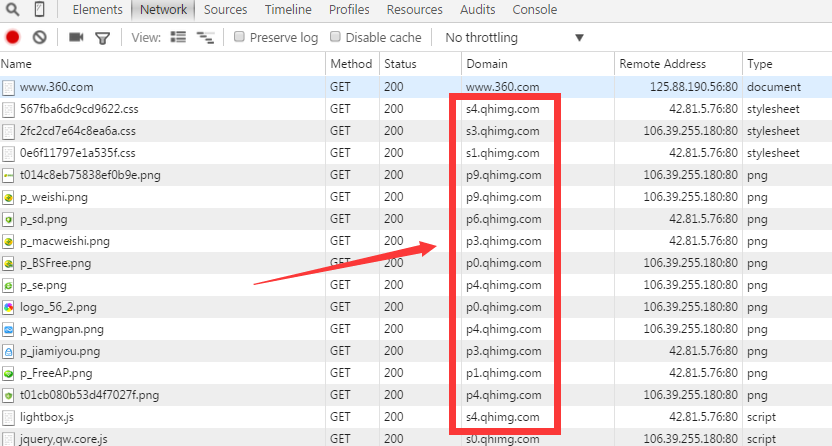
Task: Switch to the Elements tab
Action: (x=97, y=10)
